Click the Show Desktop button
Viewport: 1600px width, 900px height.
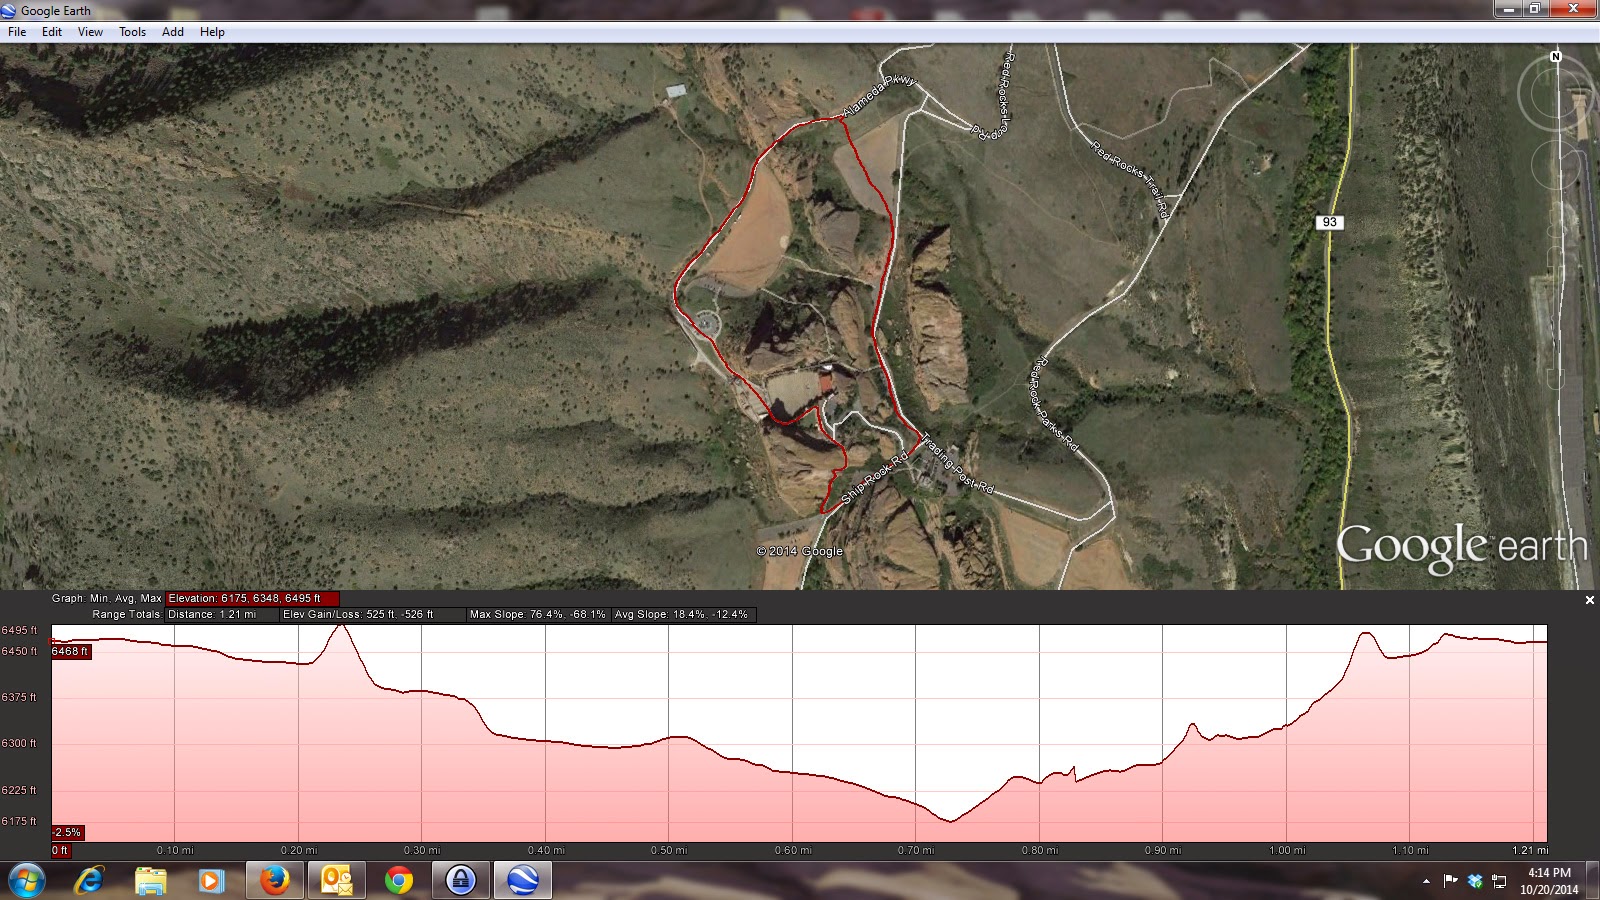[1593, 881]
